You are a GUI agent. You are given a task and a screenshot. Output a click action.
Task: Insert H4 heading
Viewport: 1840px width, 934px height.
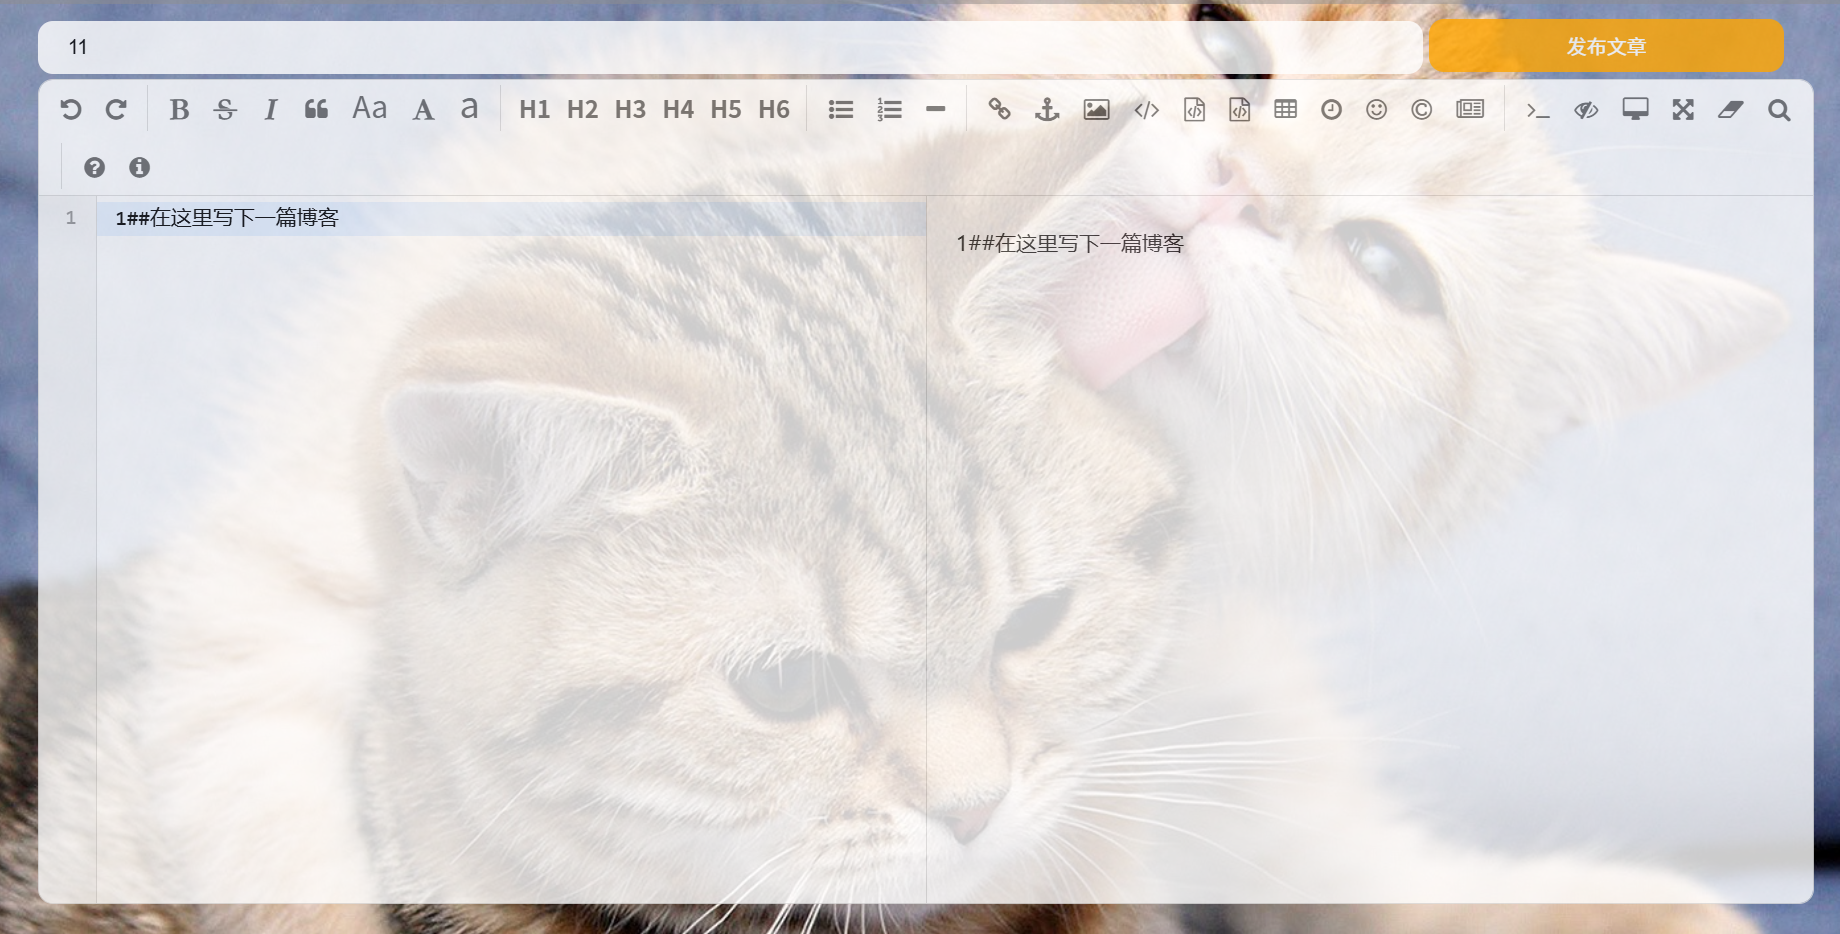678,109
